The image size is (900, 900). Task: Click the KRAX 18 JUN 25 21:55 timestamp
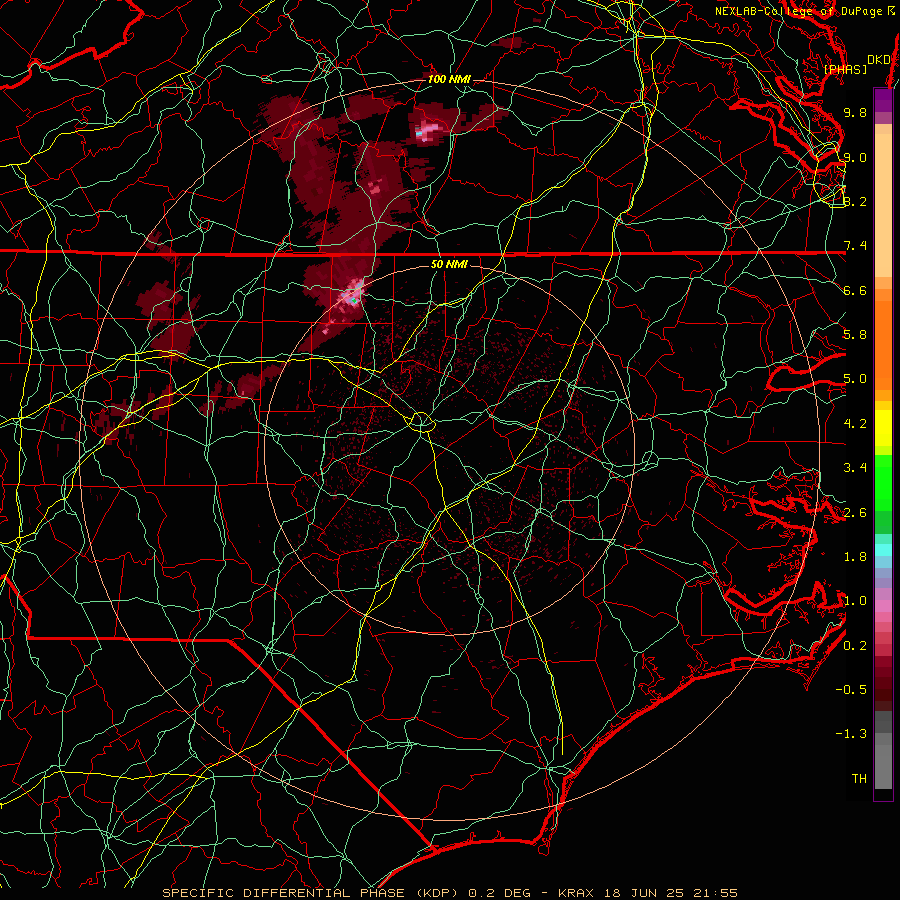647,893
